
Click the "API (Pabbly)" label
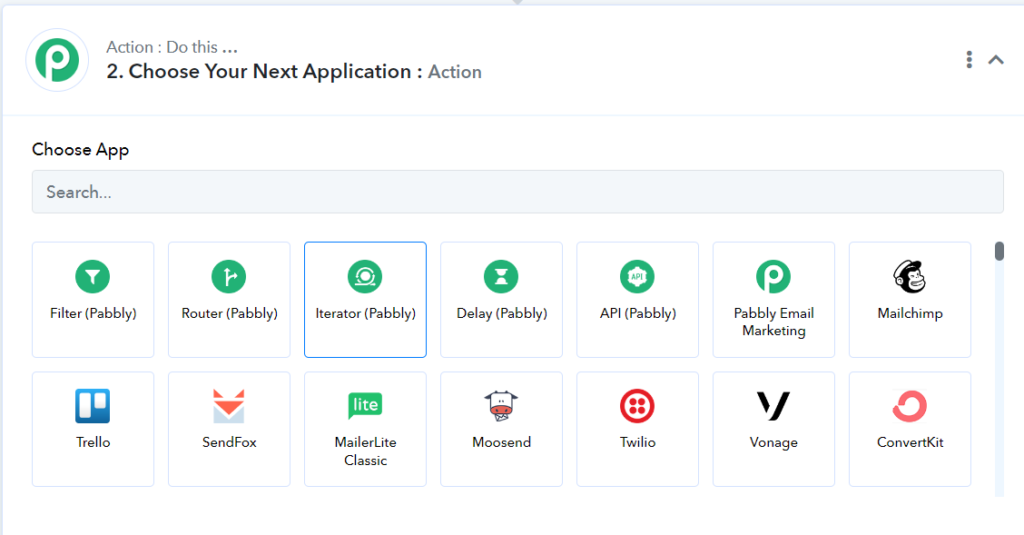click(x=637, y=314)
